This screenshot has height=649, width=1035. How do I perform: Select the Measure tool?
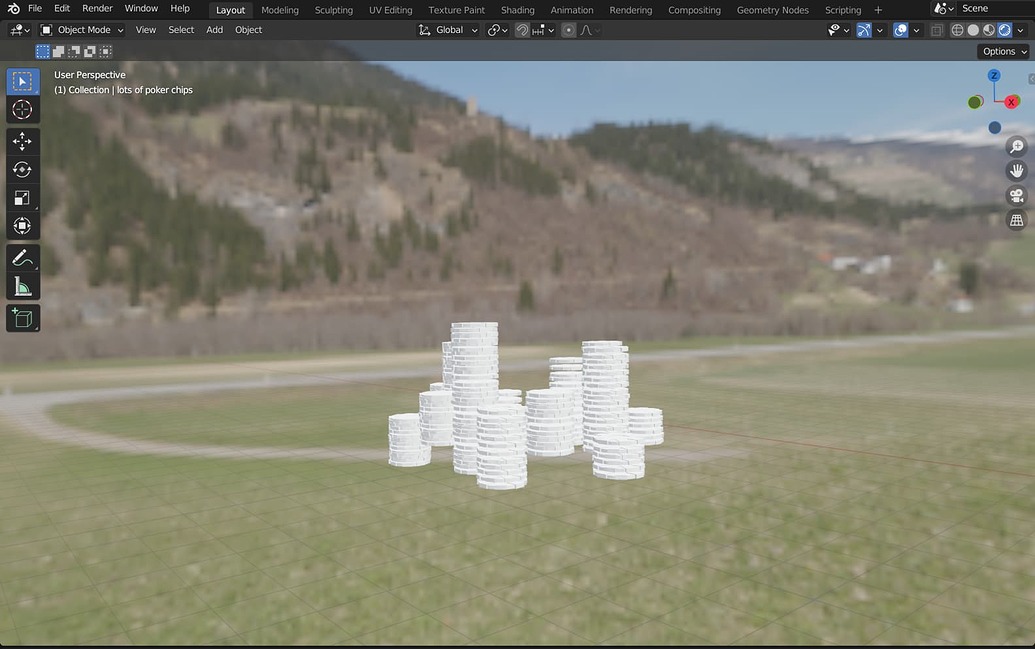22,287
